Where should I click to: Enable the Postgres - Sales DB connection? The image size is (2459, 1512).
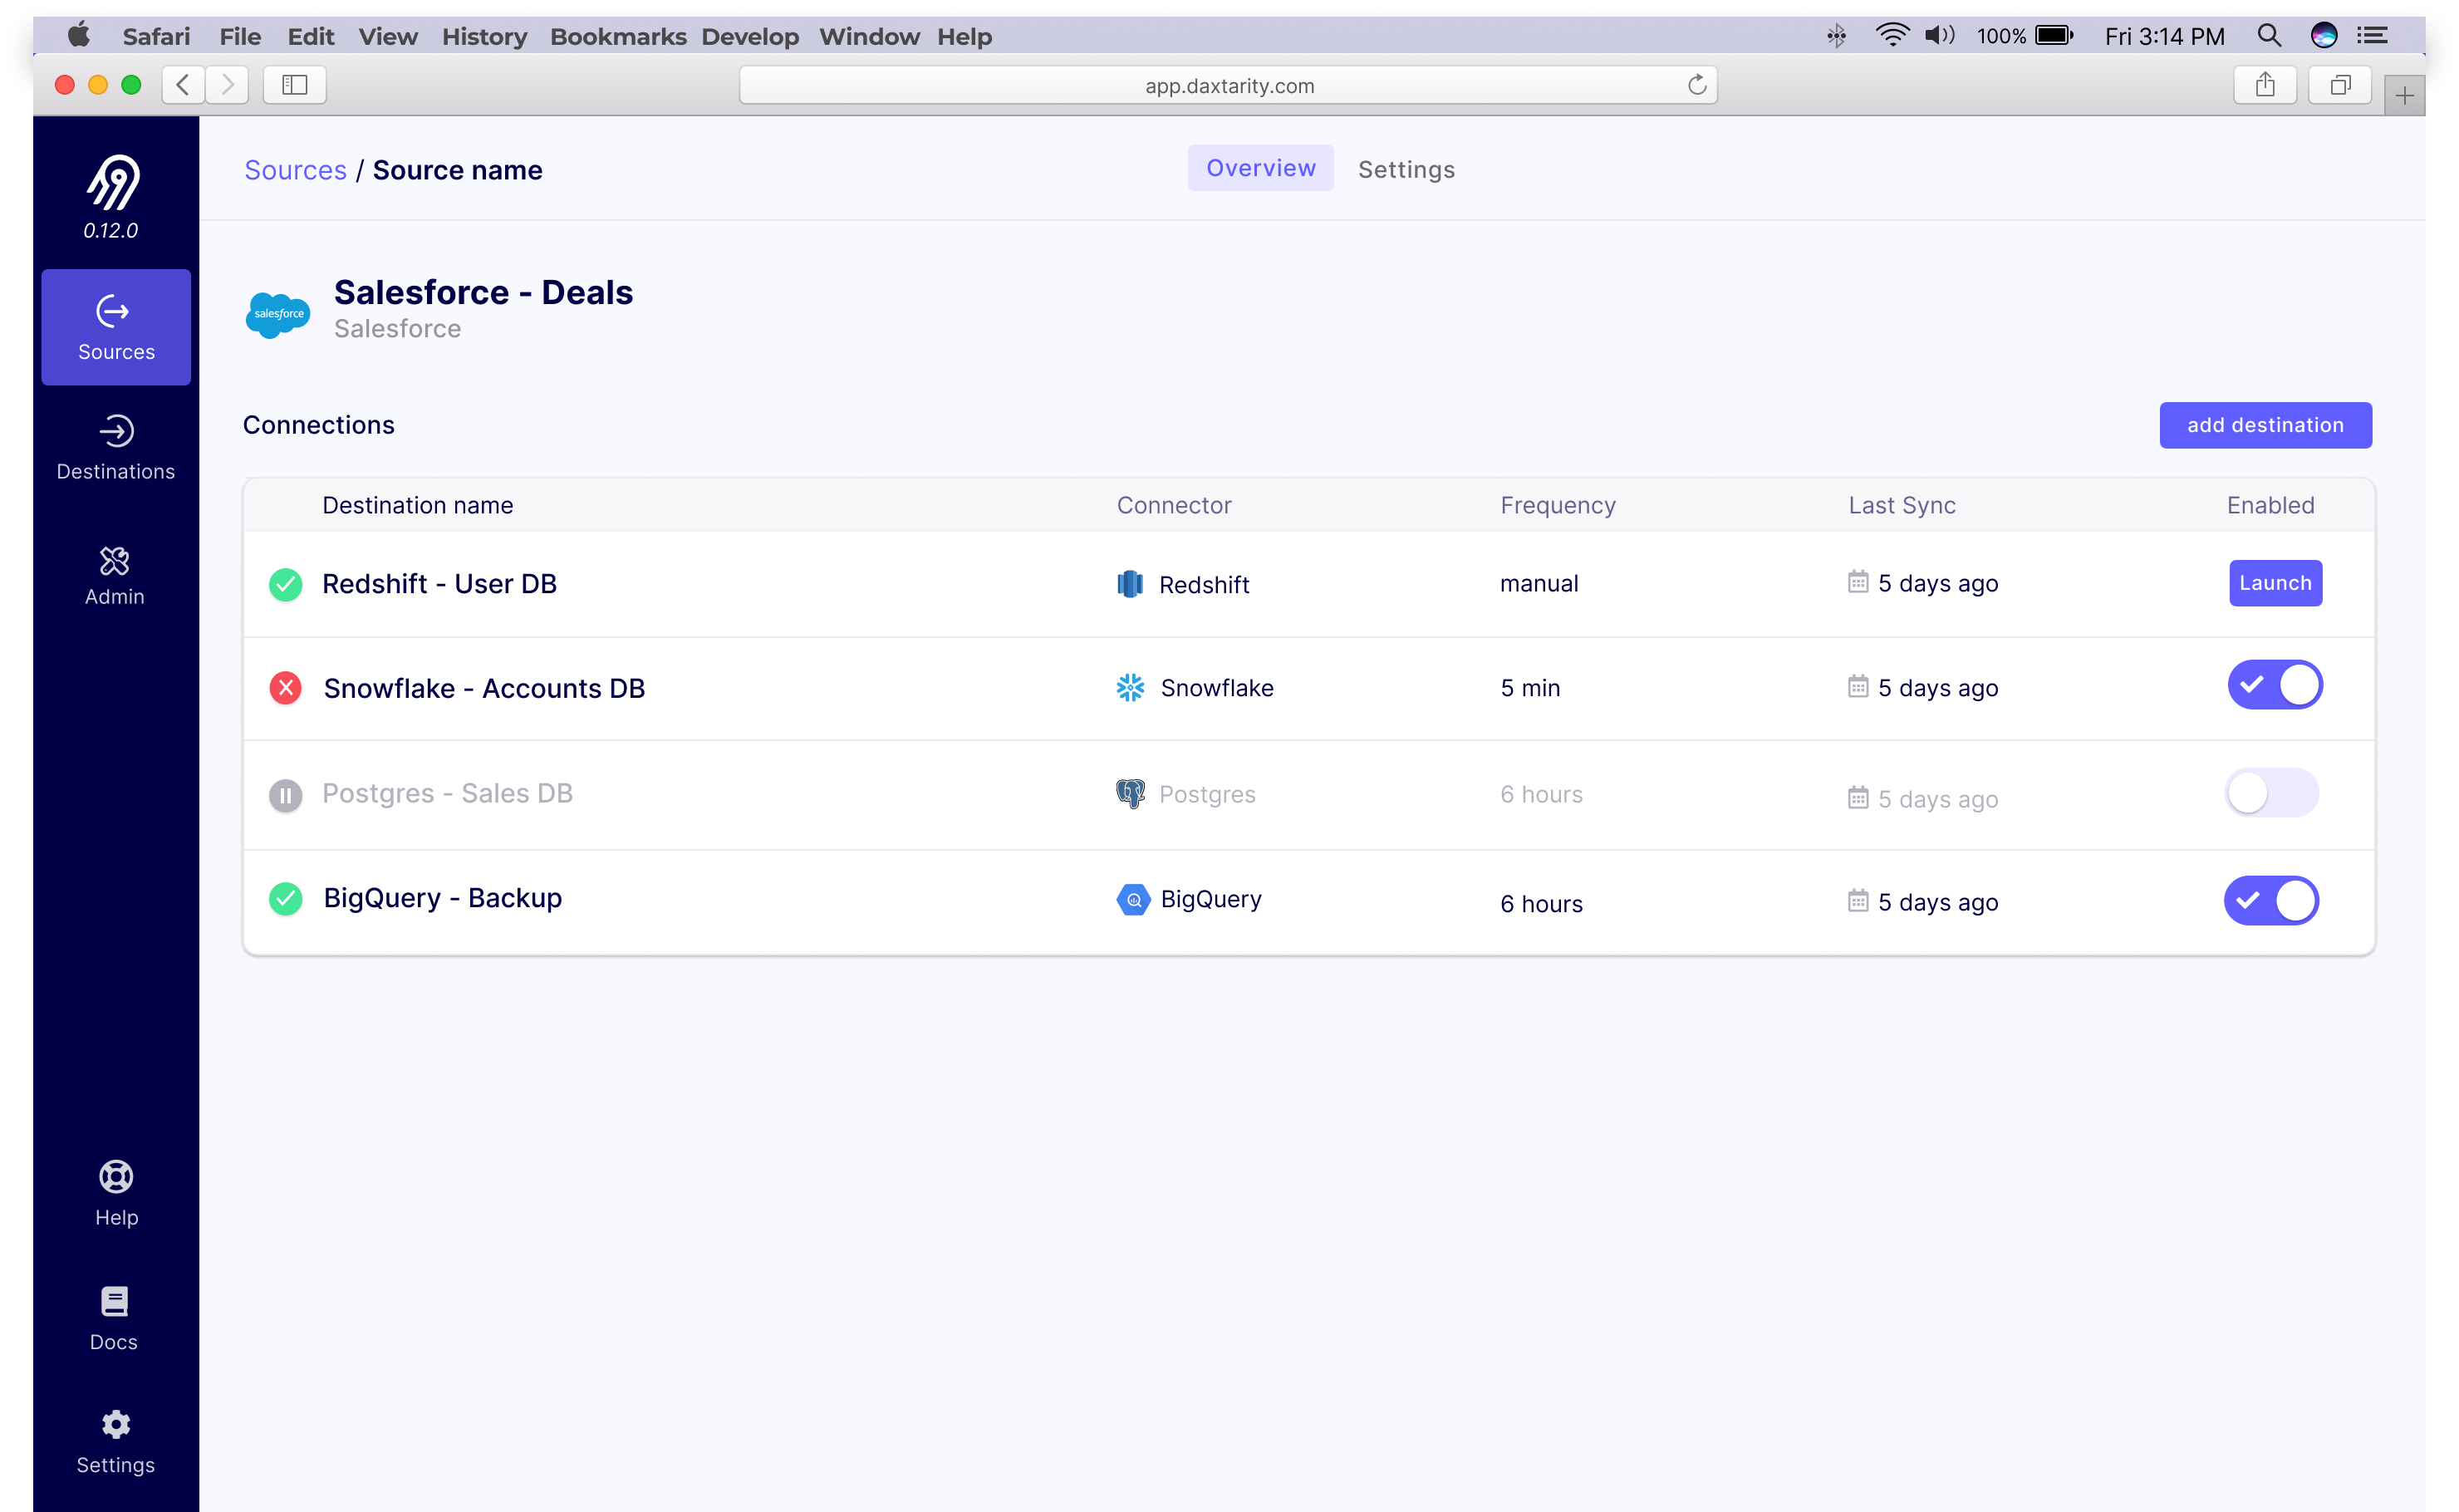tap(2274, 792)
